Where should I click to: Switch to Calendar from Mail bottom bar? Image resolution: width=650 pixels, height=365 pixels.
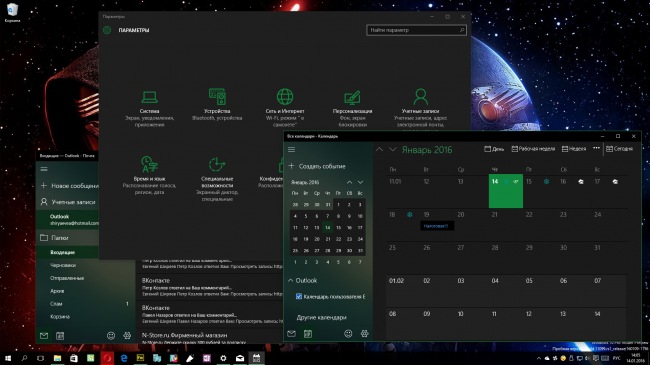click(60, 336)
